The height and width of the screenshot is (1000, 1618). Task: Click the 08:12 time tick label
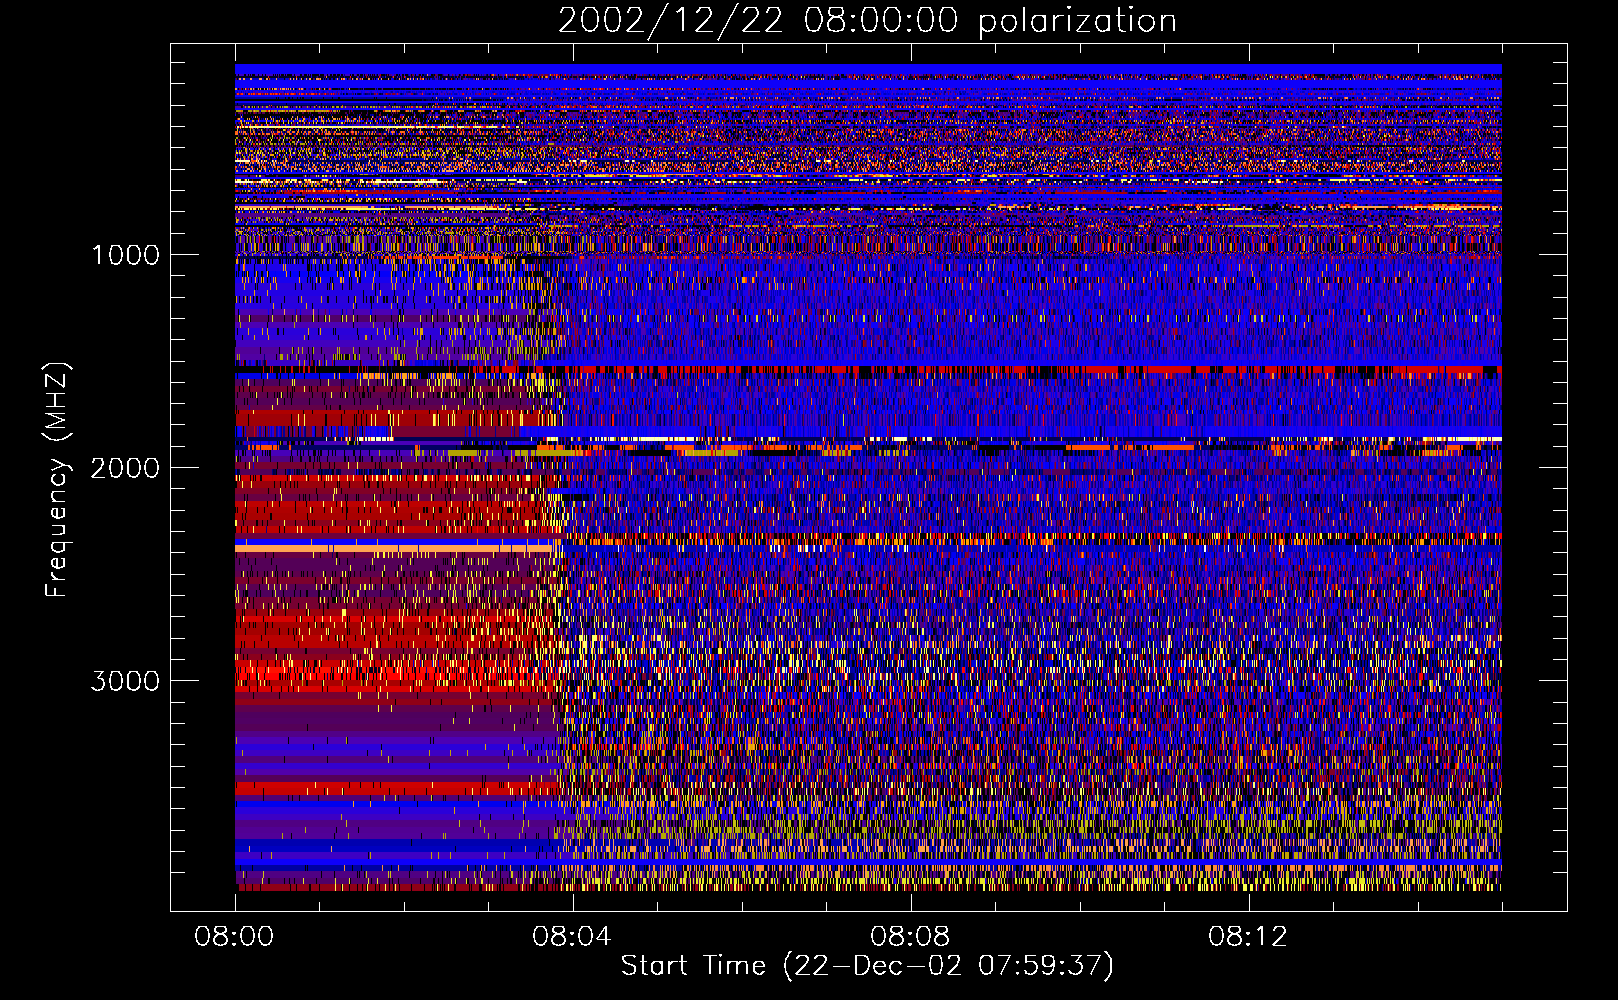click(1248, 937)
